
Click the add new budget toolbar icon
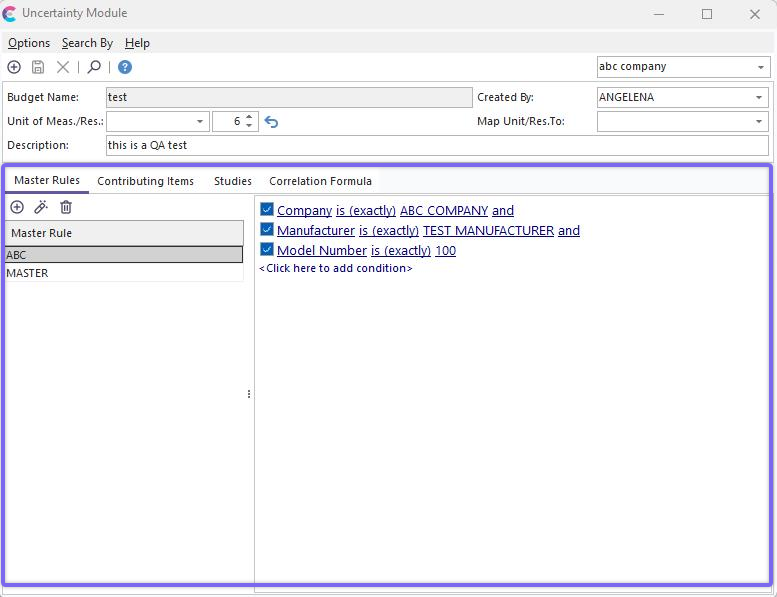coord(14,67)
